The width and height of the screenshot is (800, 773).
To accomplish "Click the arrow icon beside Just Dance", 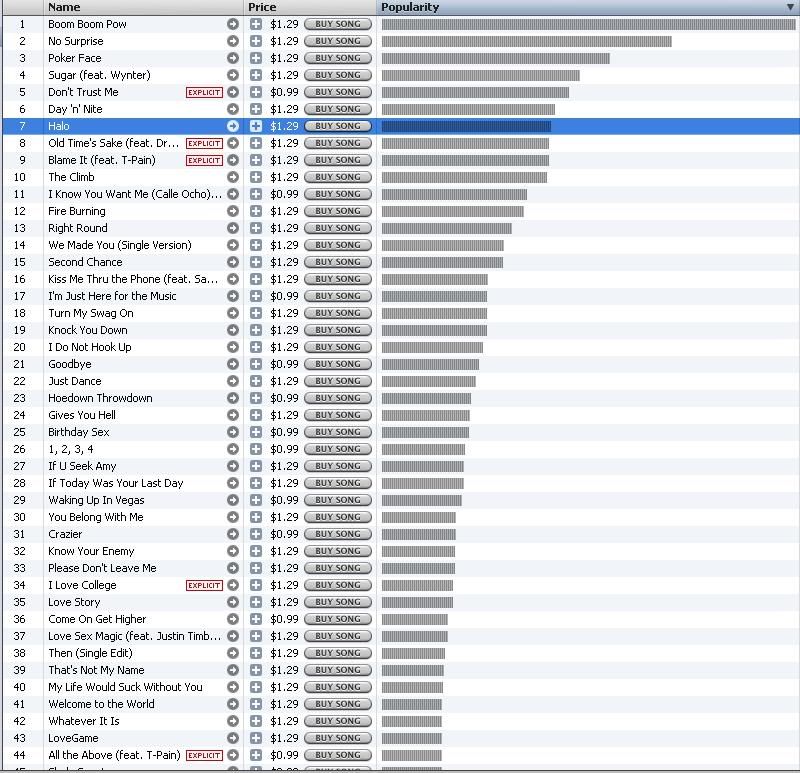I will pyautogui.click(x=233, y=381).
